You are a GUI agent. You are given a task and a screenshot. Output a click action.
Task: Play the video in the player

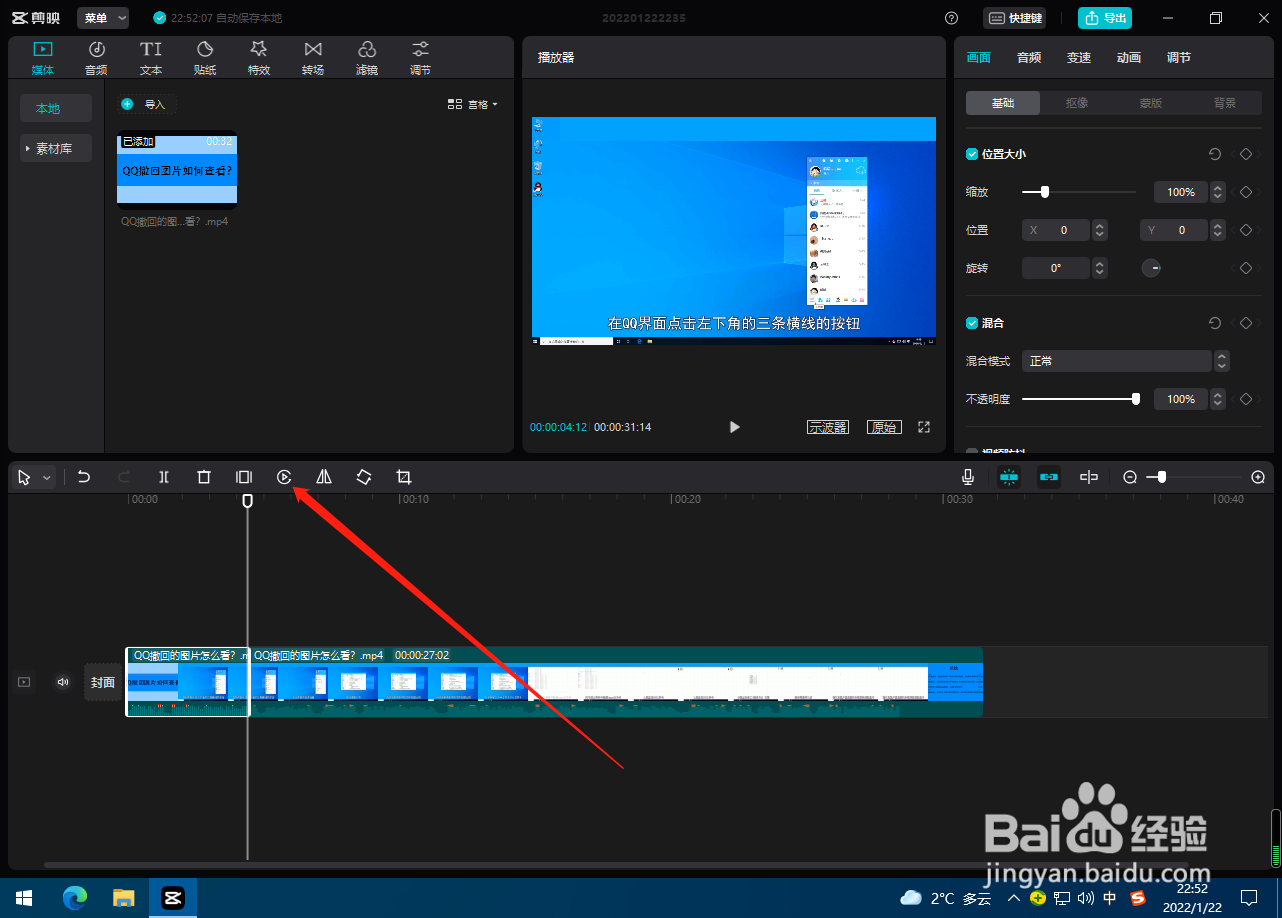click(735, 427)
